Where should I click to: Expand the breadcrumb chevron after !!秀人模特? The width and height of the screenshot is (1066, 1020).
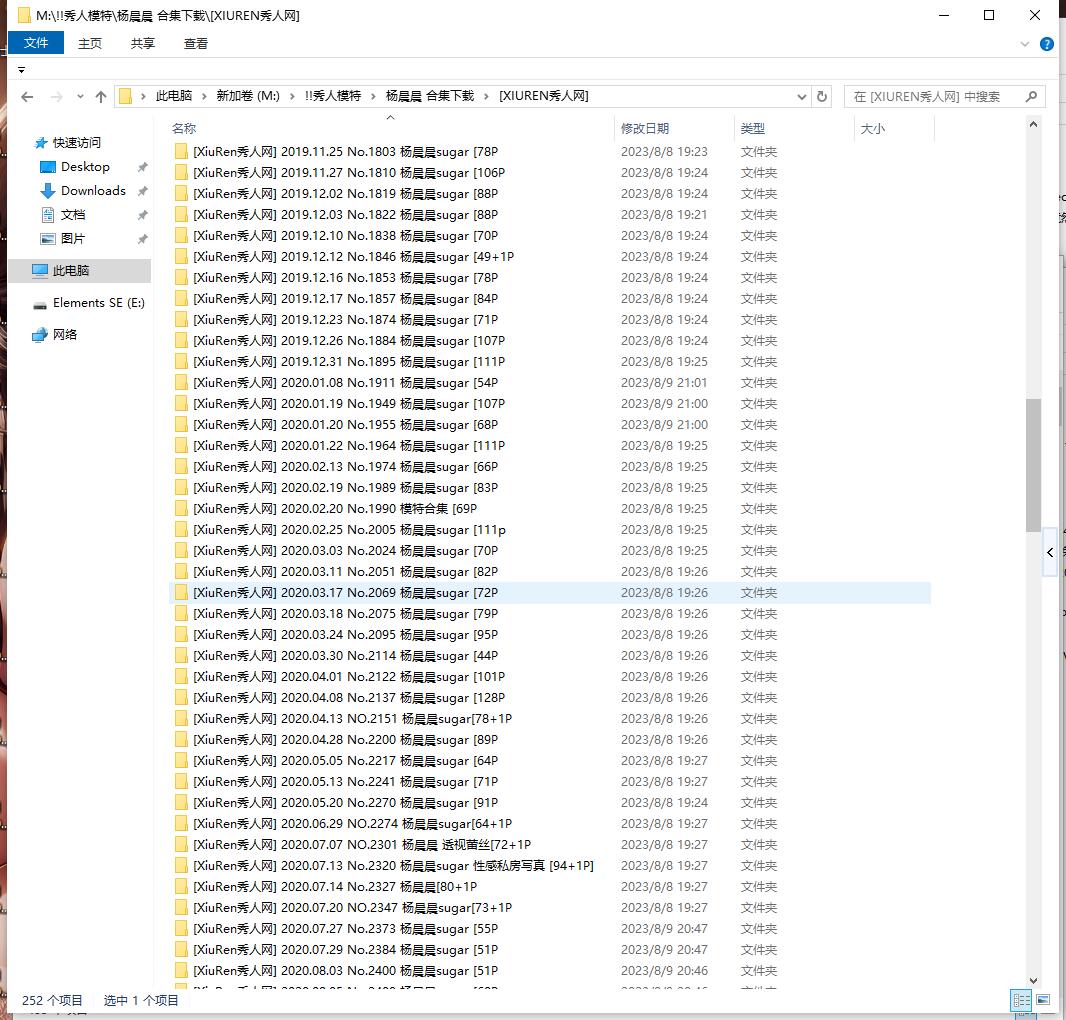coord(373,97)
